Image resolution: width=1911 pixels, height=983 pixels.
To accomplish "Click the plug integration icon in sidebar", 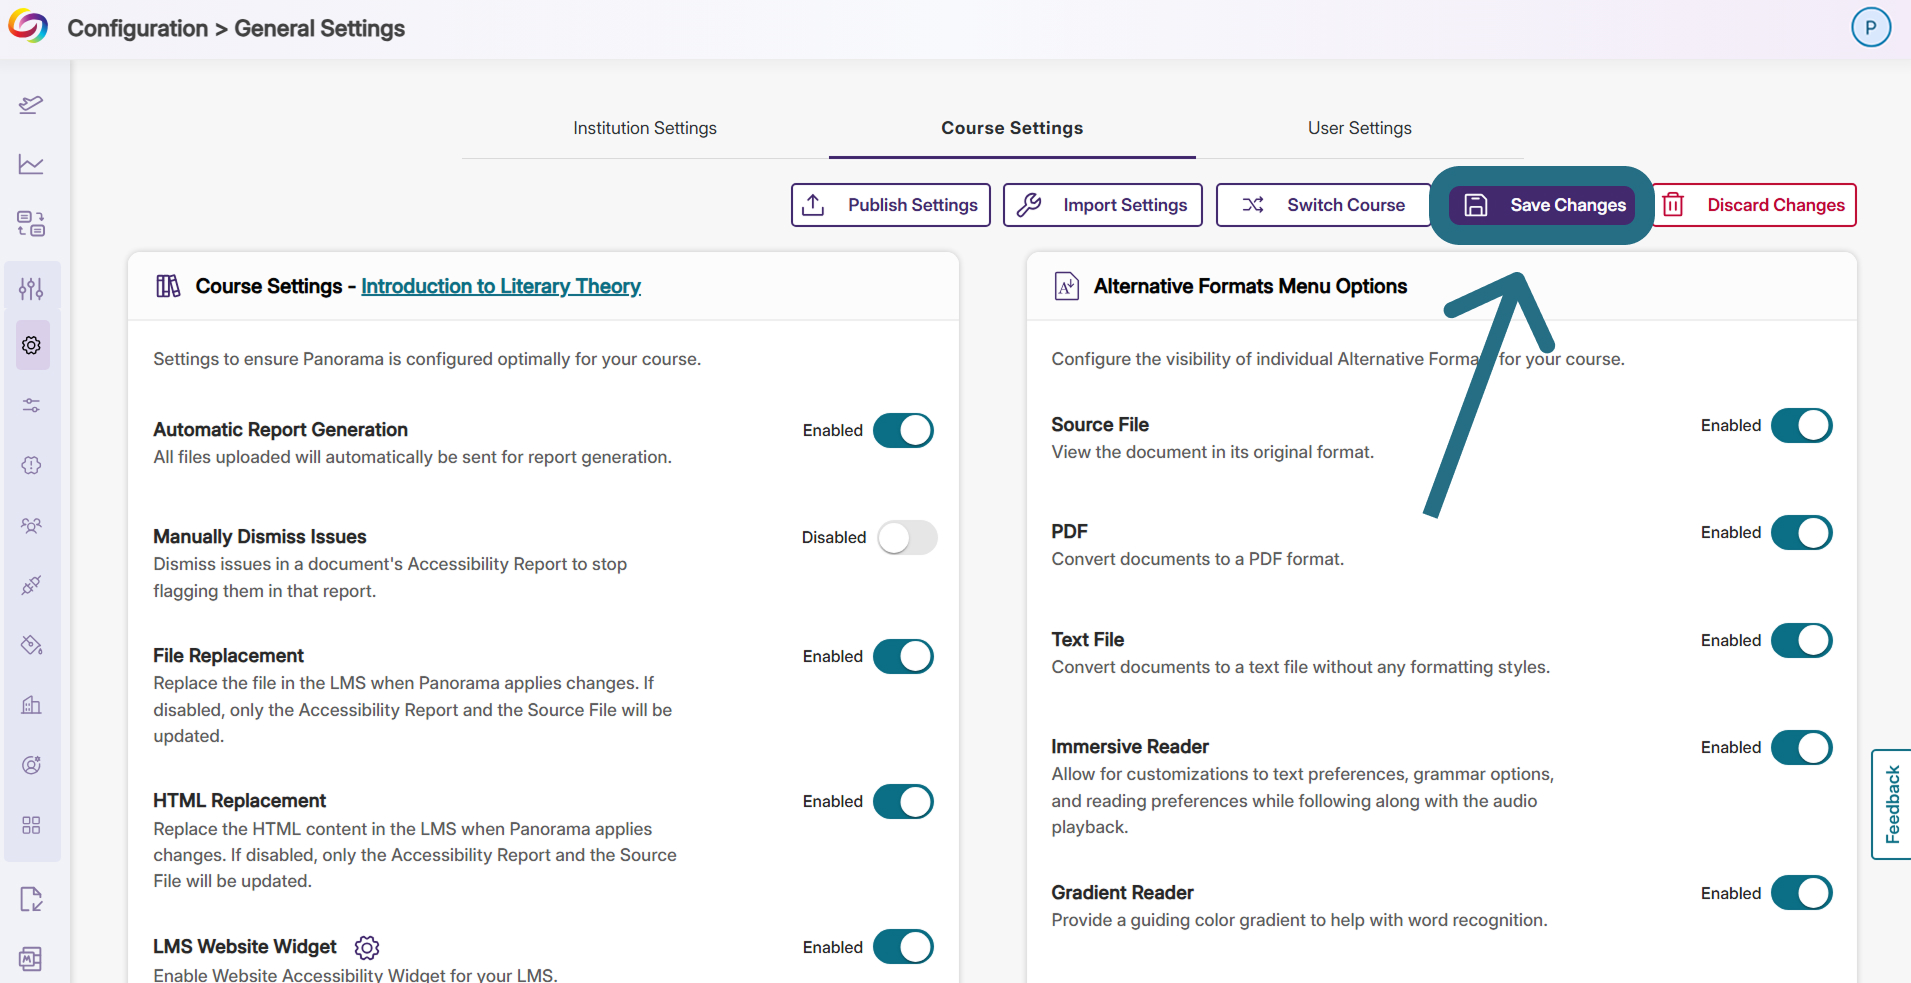I will (x=31, y=585).
